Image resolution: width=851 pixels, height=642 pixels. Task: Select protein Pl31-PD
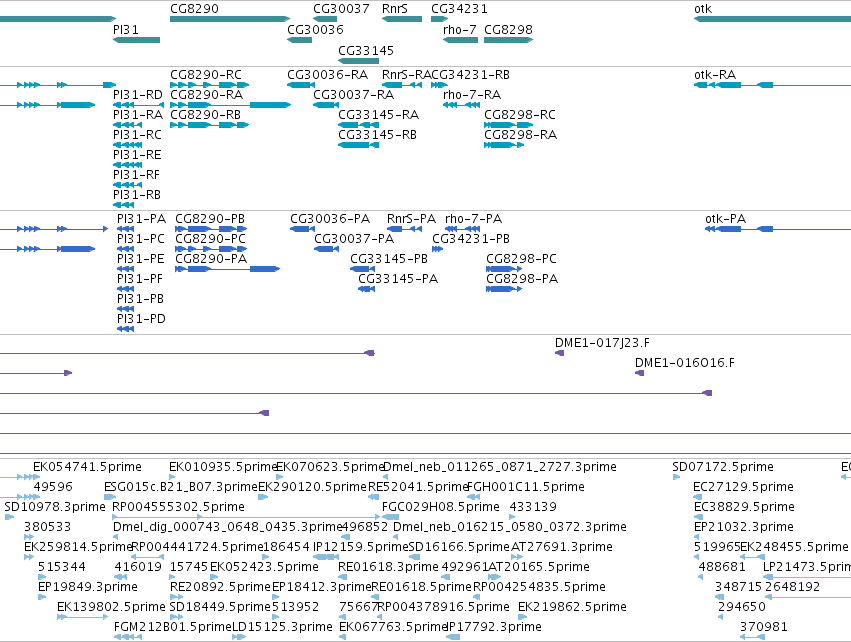(x=125, y=329)
